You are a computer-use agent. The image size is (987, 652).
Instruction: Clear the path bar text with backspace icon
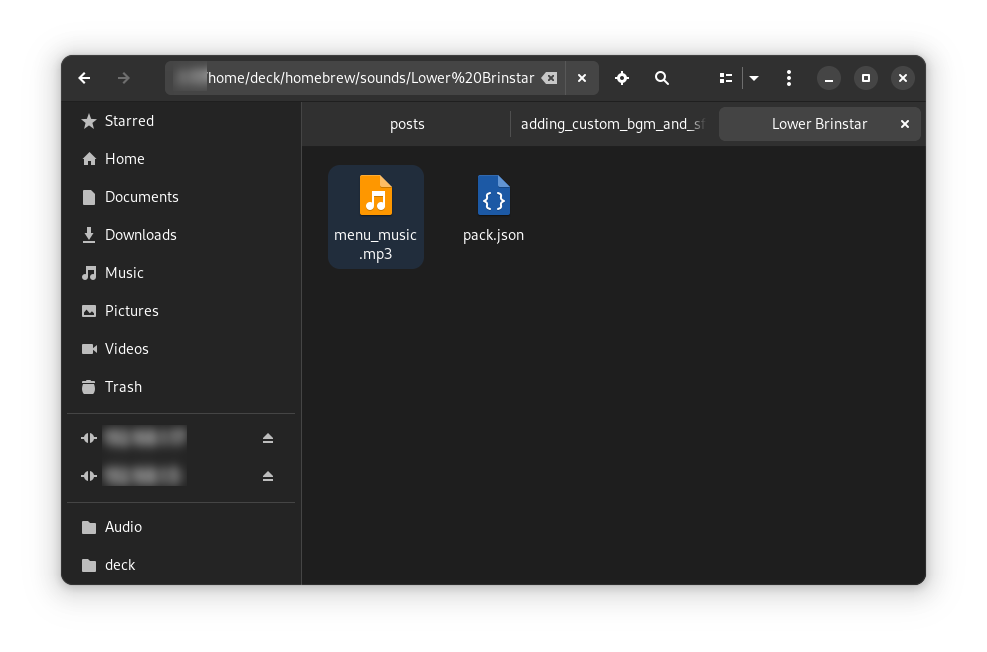pyautogui.click(x=550, y=78)
